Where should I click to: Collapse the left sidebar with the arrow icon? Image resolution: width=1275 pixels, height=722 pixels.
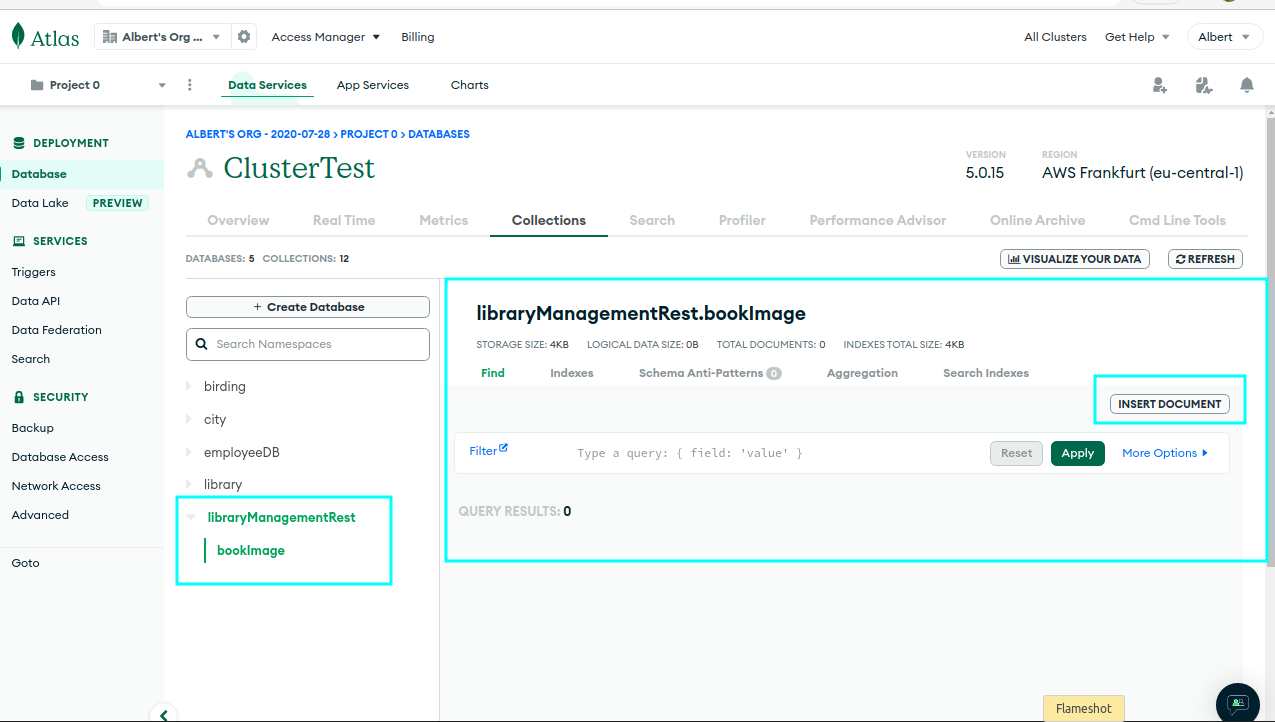[164, 713]
